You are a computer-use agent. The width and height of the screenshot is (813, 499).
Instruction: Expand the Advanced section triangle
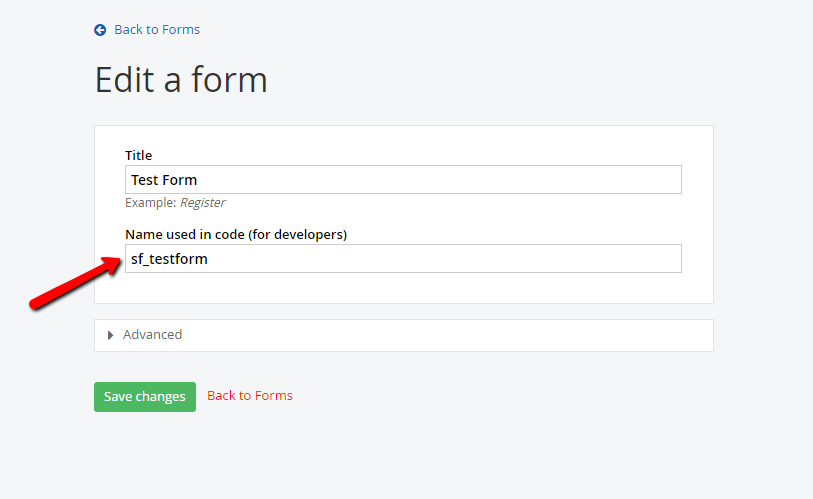(110, 335)
